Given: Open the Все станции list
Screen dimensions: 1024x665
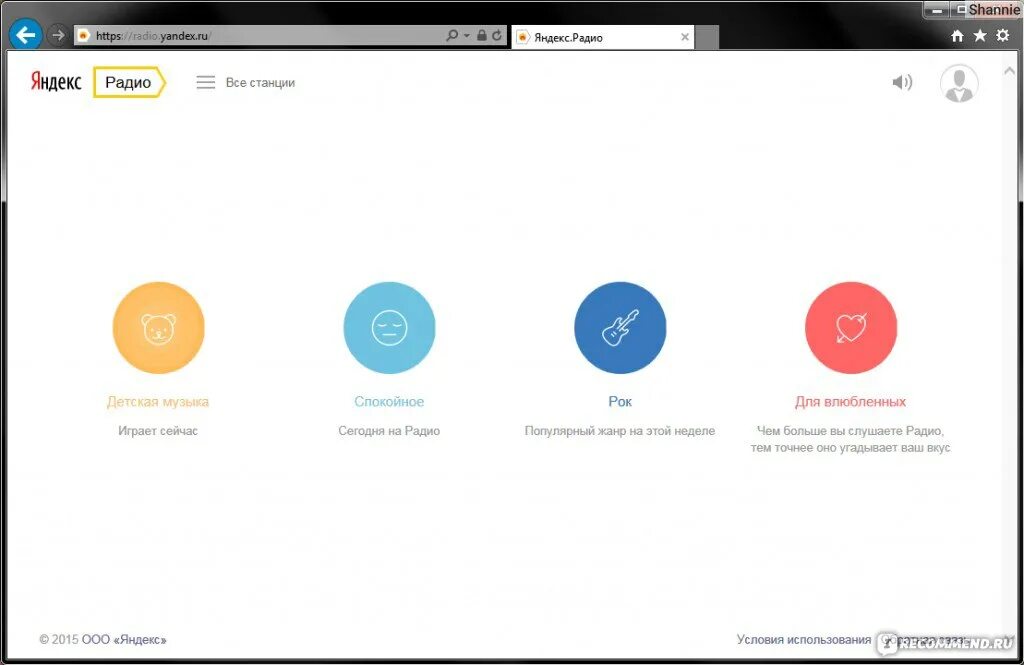Looking at the screenshot, I should point(260,83).
